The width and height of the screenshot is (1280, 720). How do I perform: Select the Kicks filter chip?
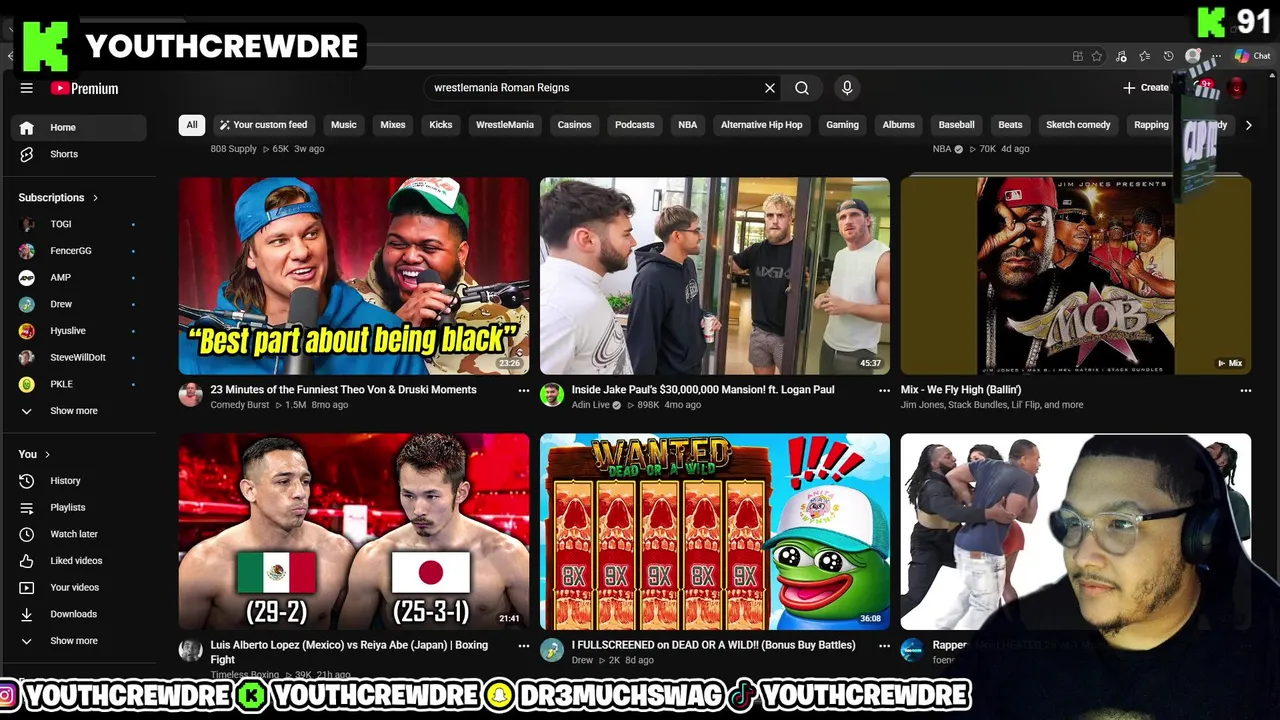click(441, 125)
